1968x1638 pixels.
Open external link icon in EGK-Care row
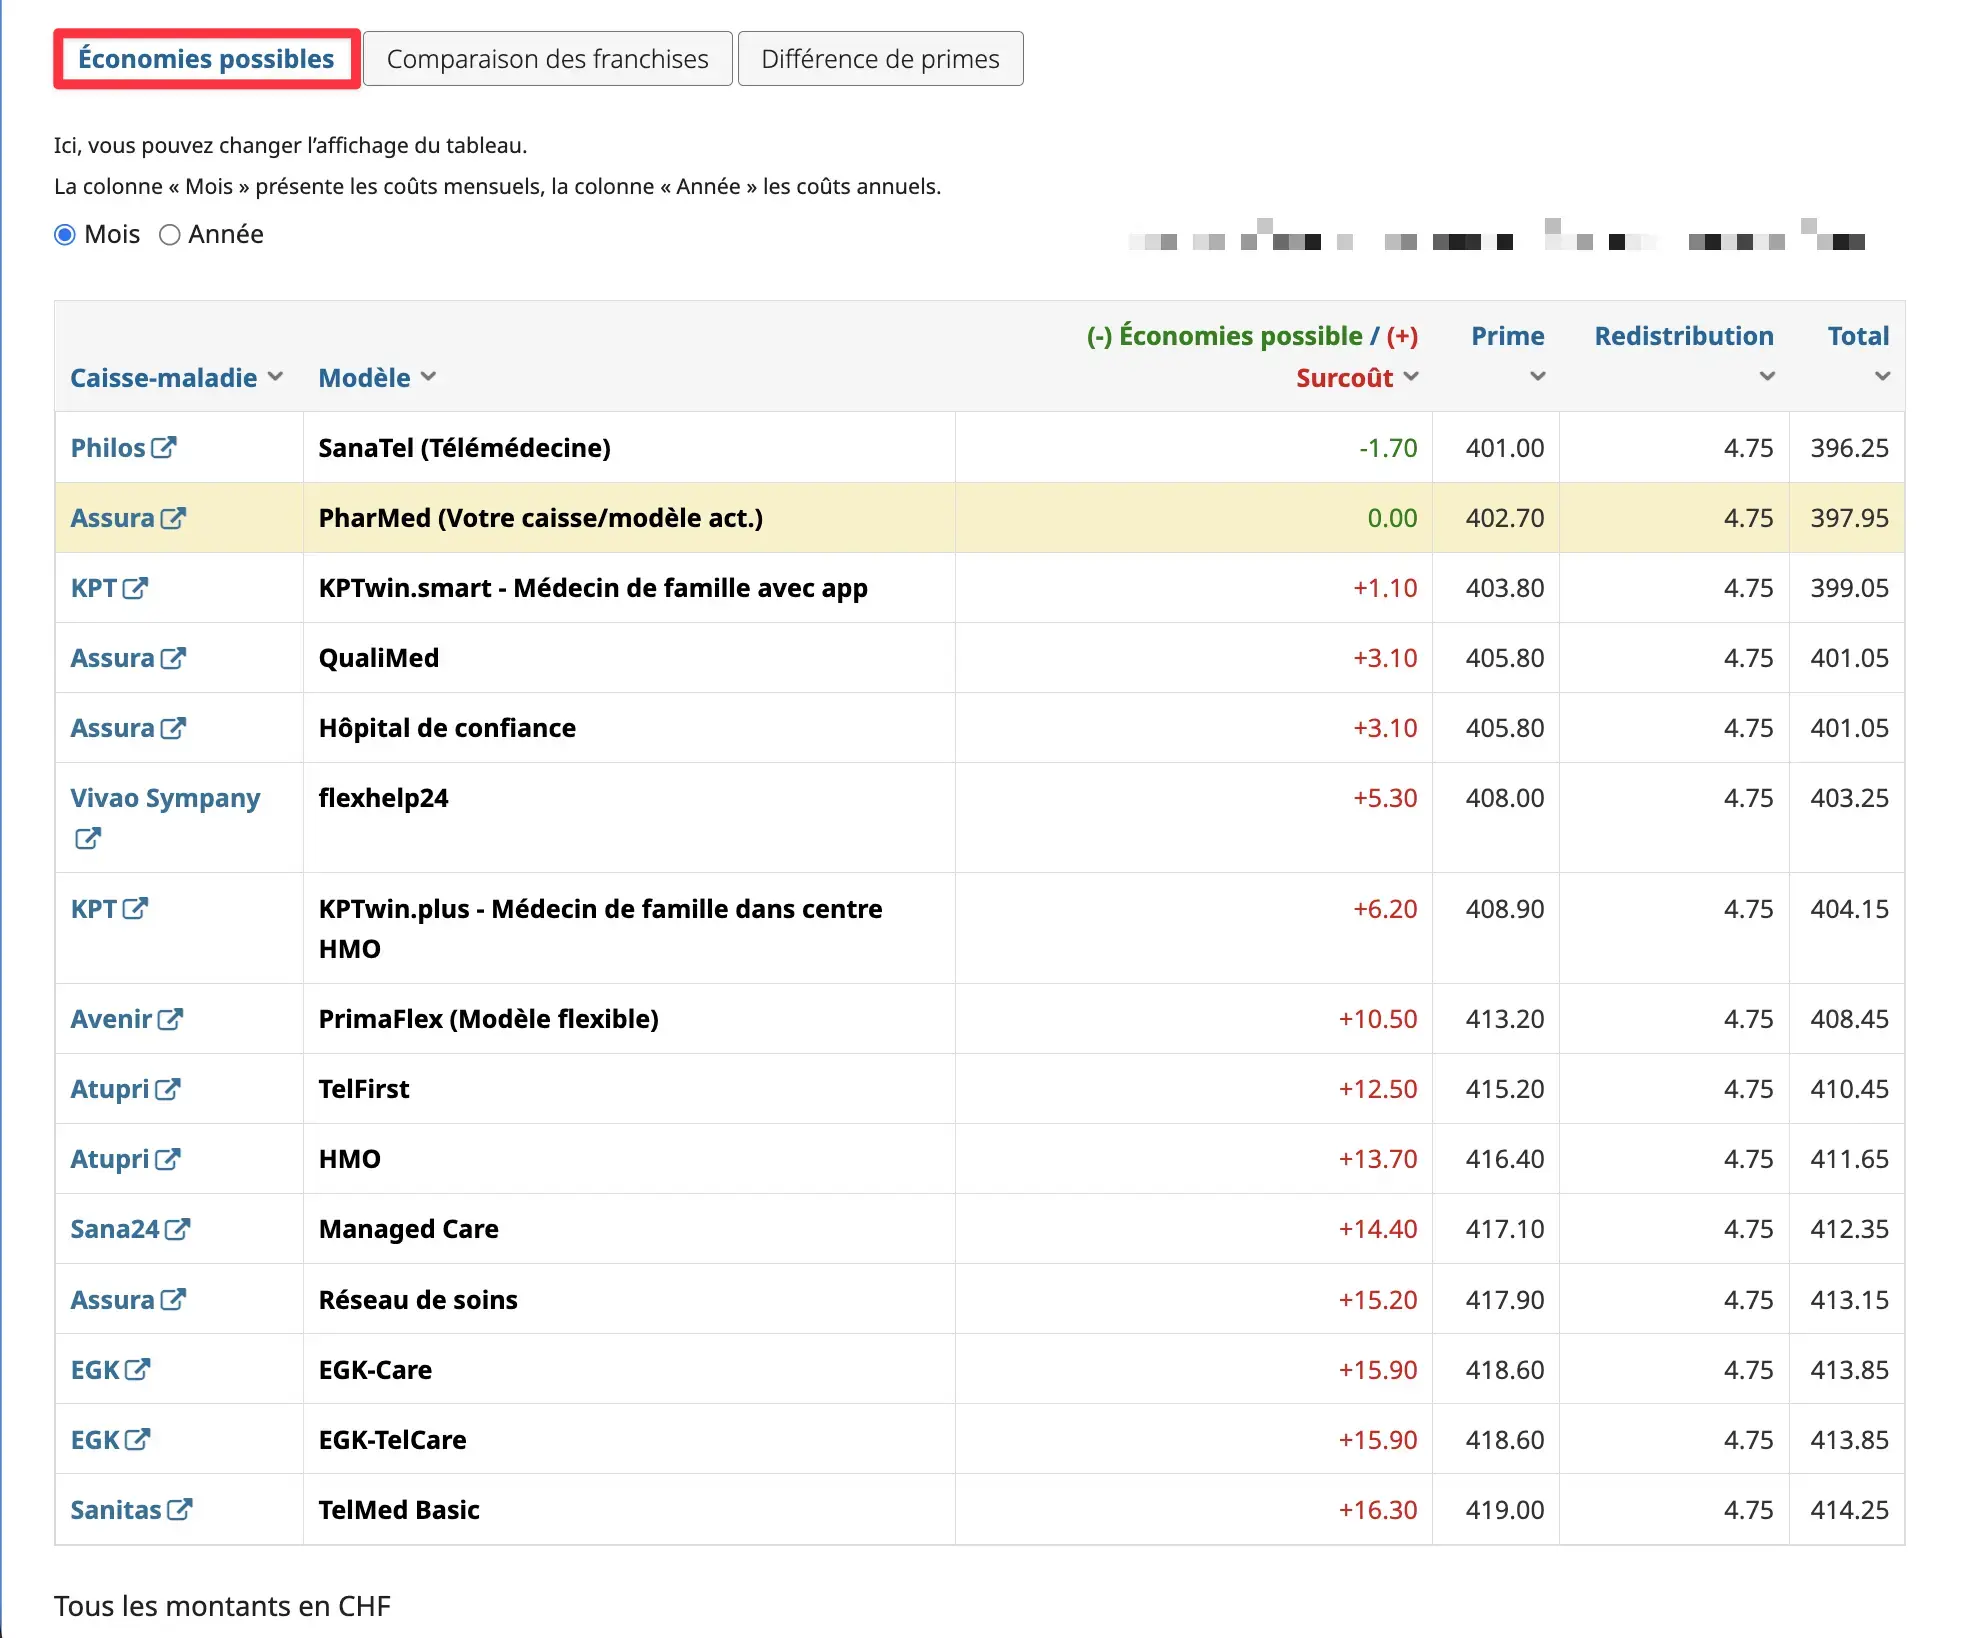click(x=137, y=1369)
